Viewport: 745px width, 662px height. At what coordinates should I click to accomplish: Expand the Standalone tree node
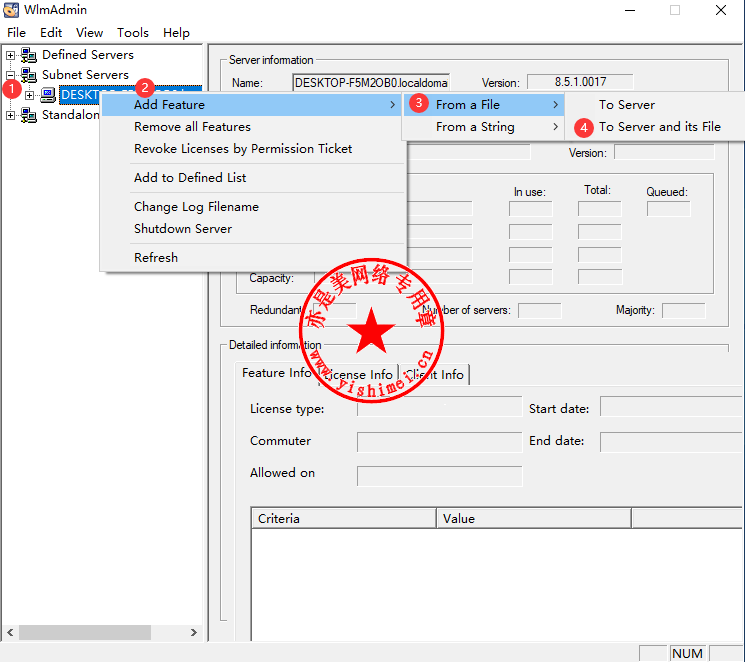coord(10,115)
